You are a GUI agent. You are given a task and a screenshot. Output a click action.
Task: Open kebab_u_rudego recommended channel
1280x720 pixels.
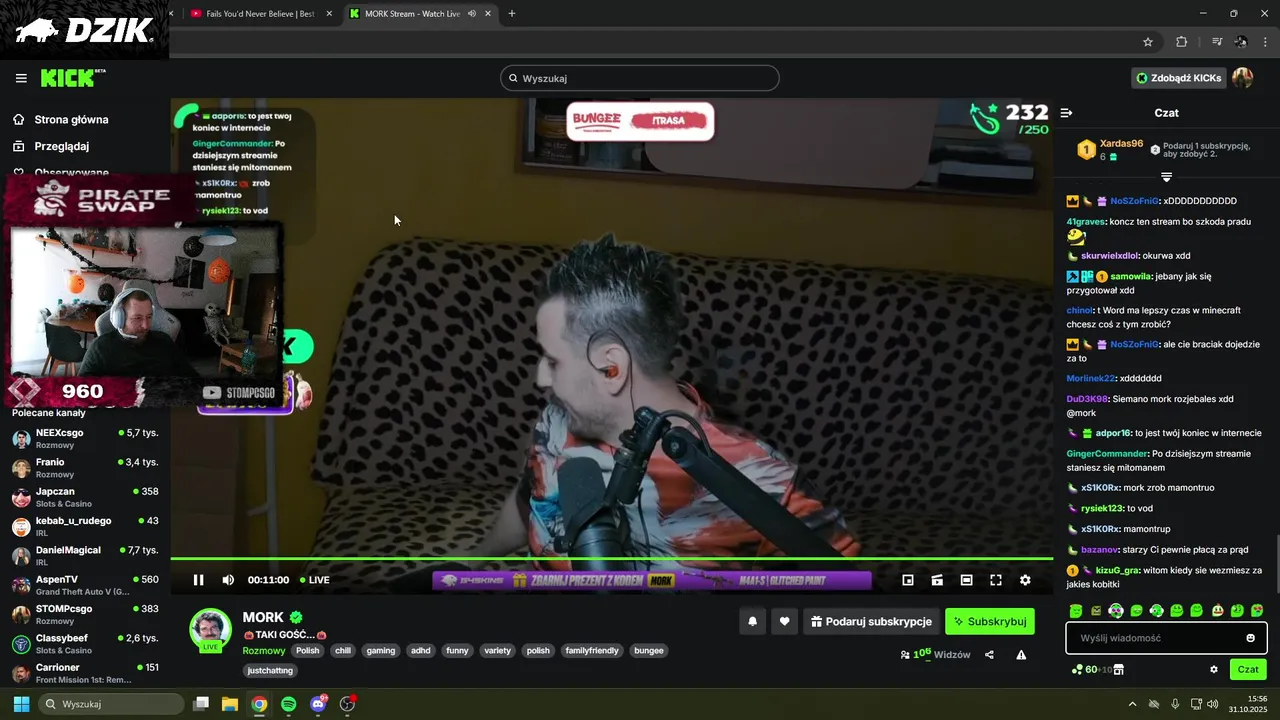(85, 527)
